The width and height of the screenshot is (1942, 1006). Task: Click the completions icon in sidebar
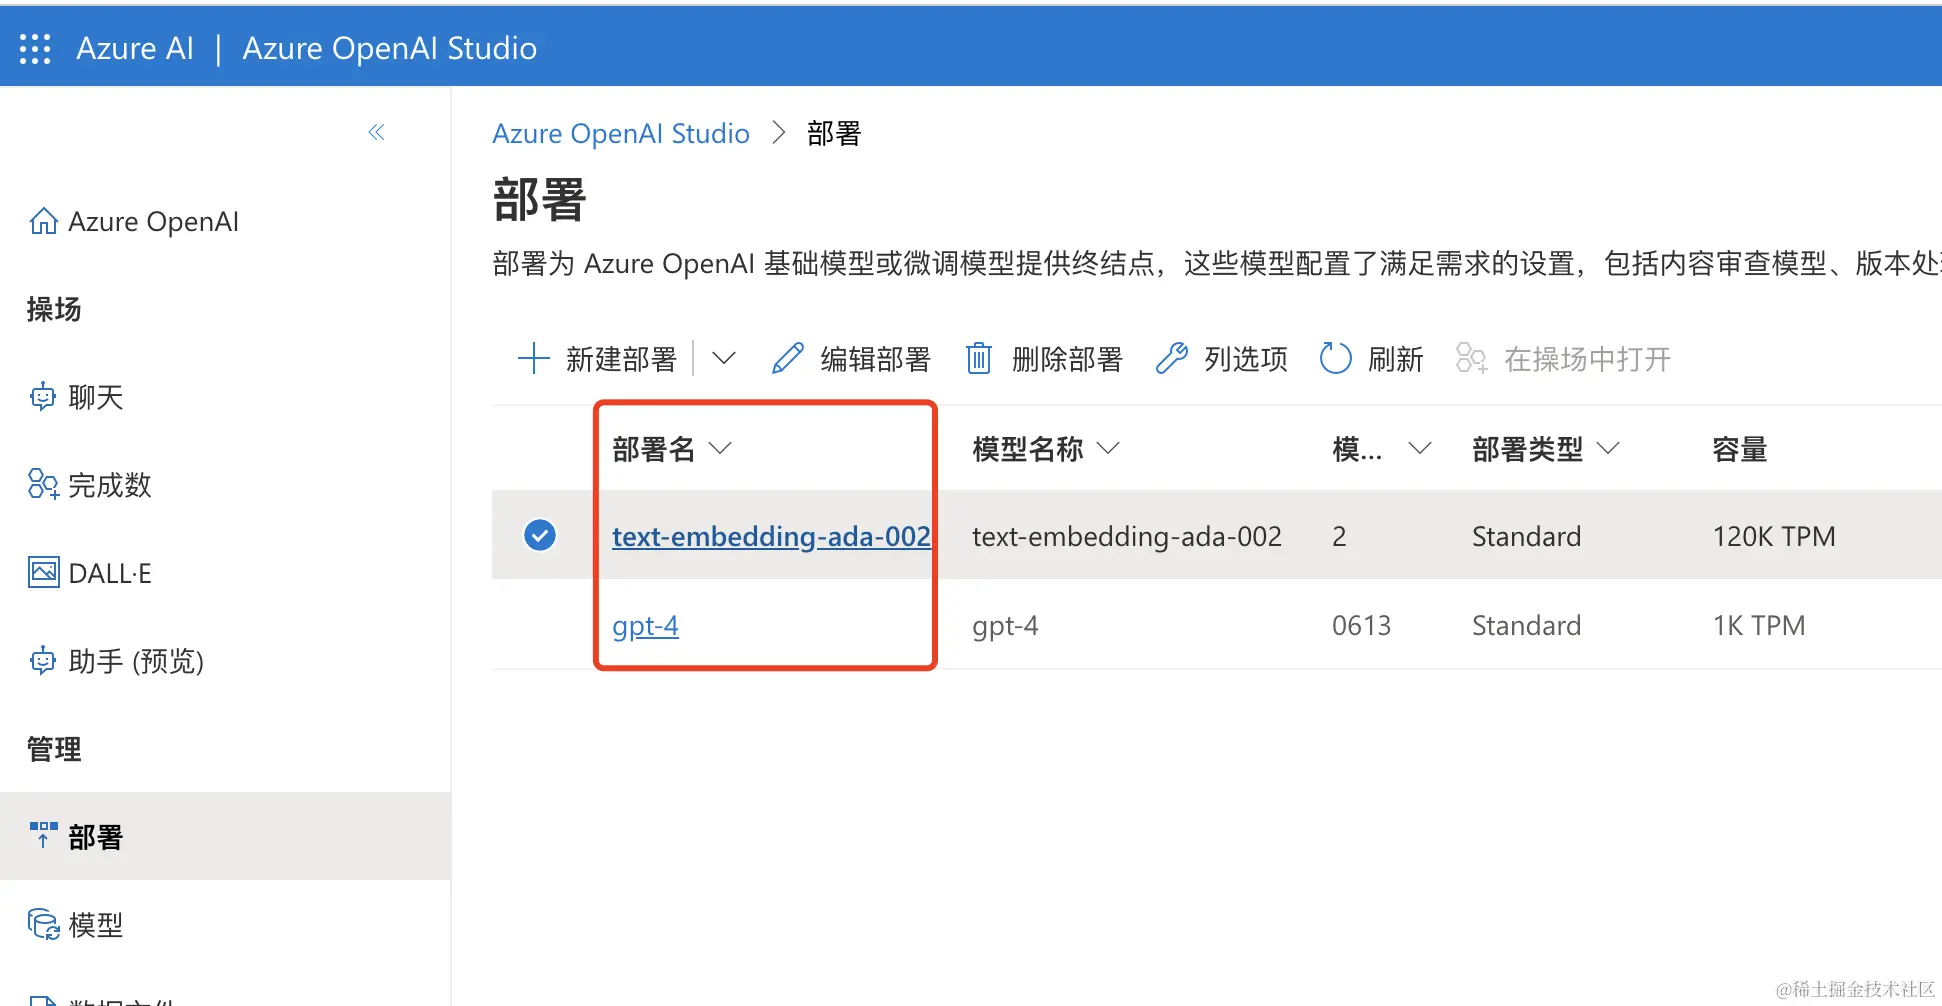click(x=43, y=485)
